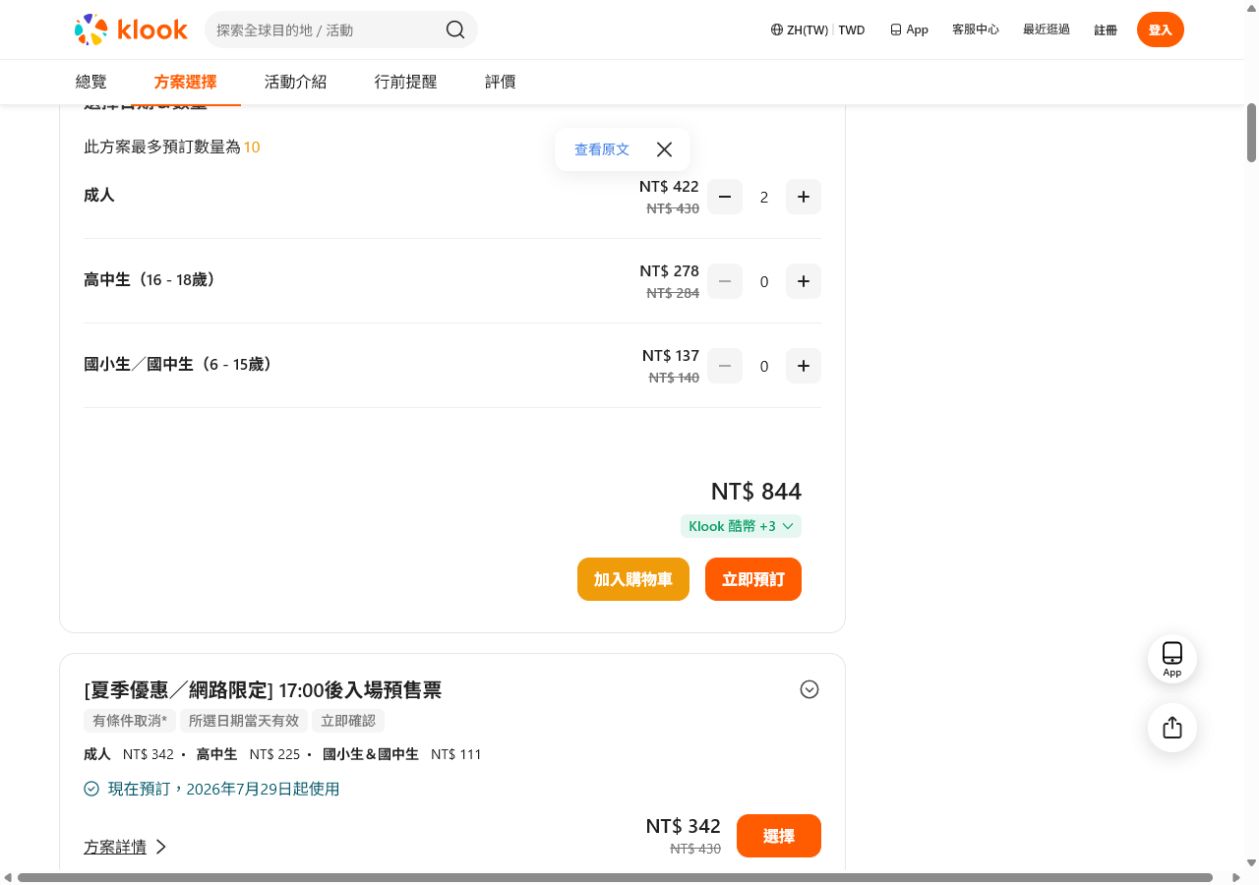
Task: Click the search magnifier icon
Action: [455, 30]
